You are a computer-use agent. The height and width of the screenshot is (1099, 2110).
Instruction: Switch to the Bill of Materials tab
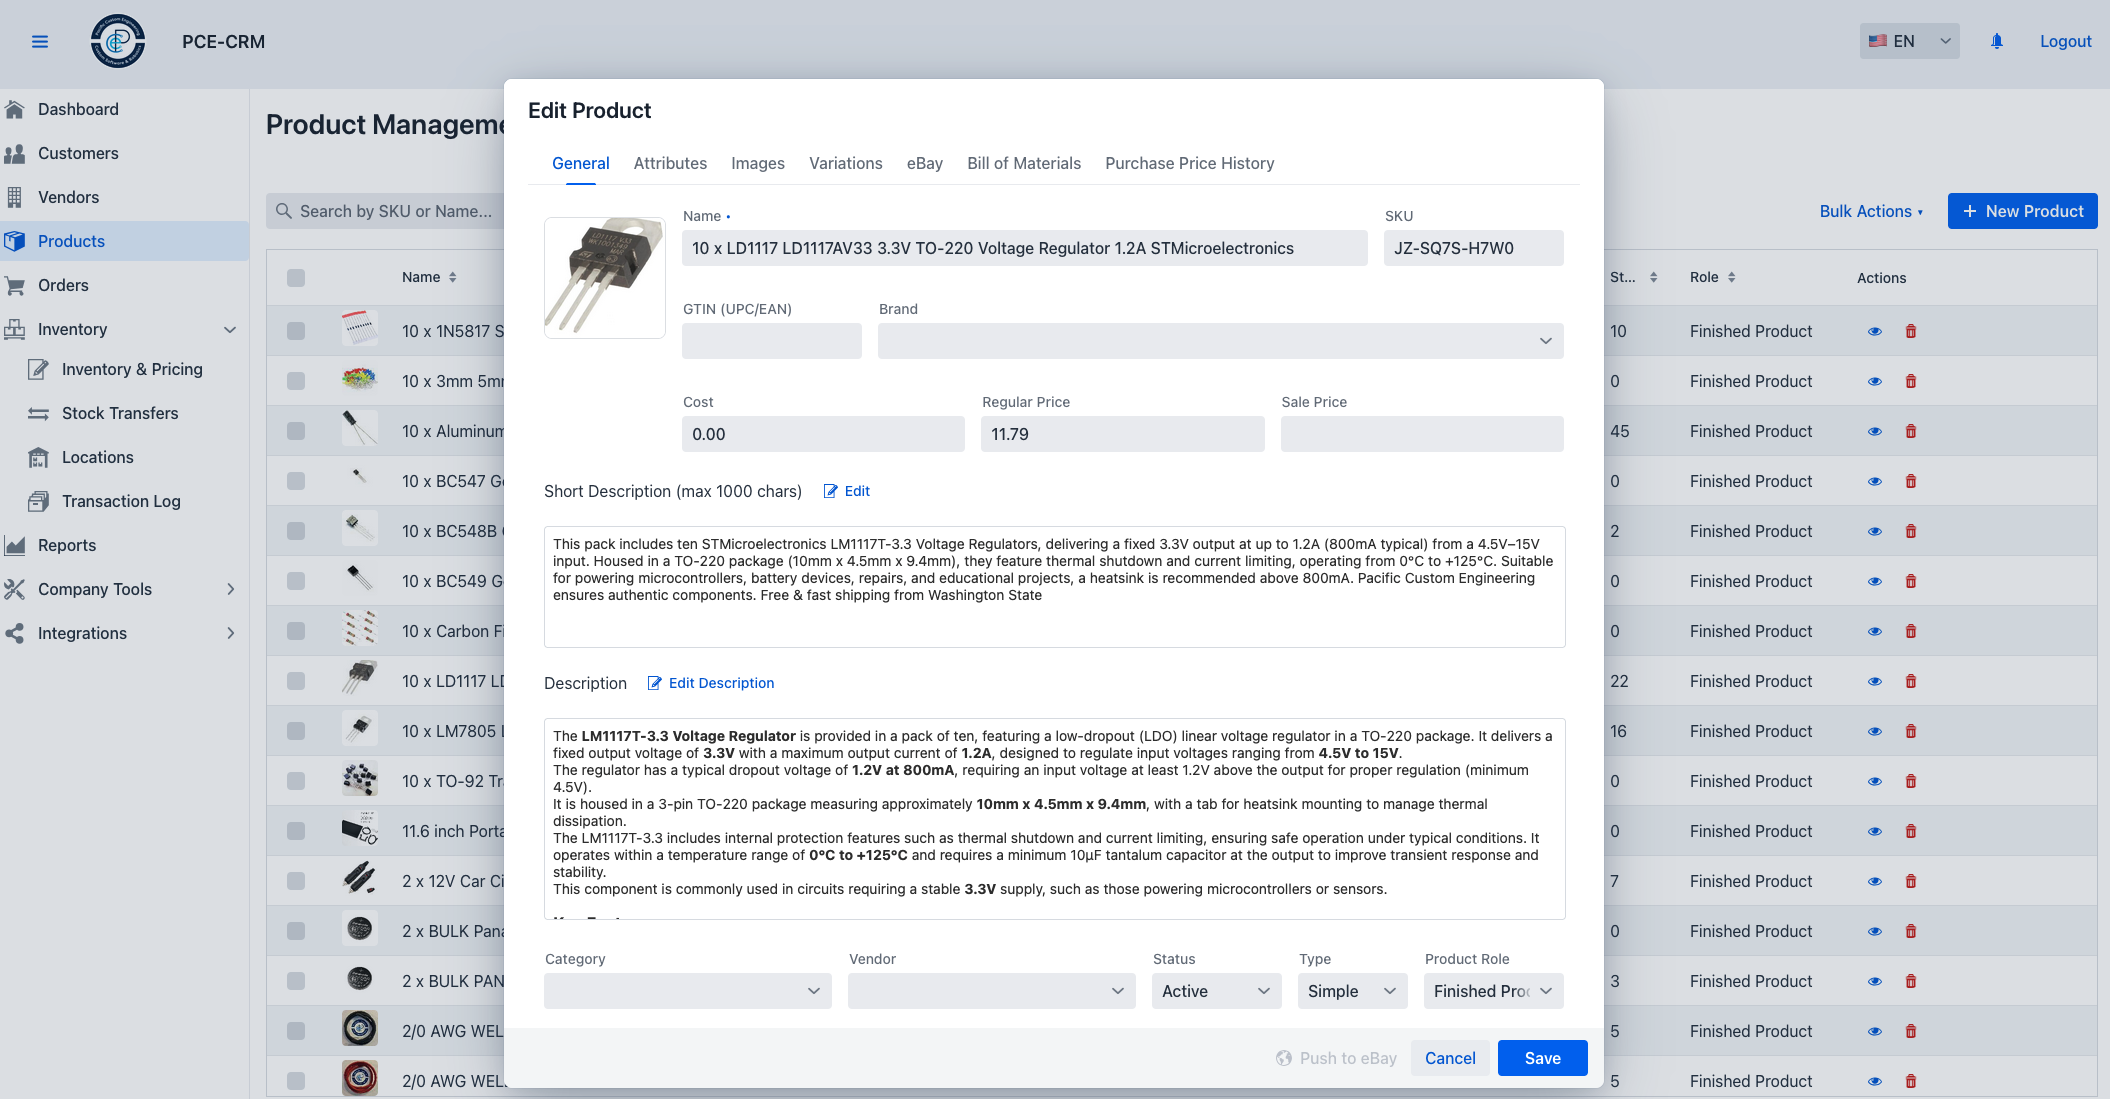tap(1023, 163)
